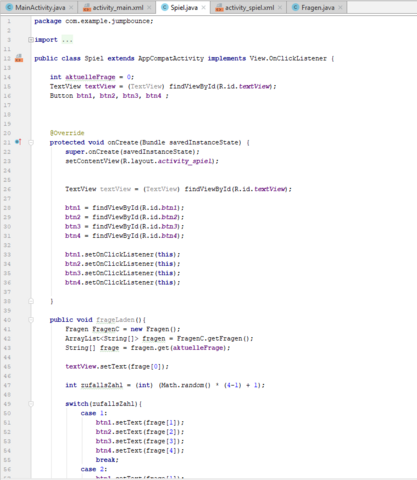Click super.onCreate(savedInstanceState) line

click(132, 152)
